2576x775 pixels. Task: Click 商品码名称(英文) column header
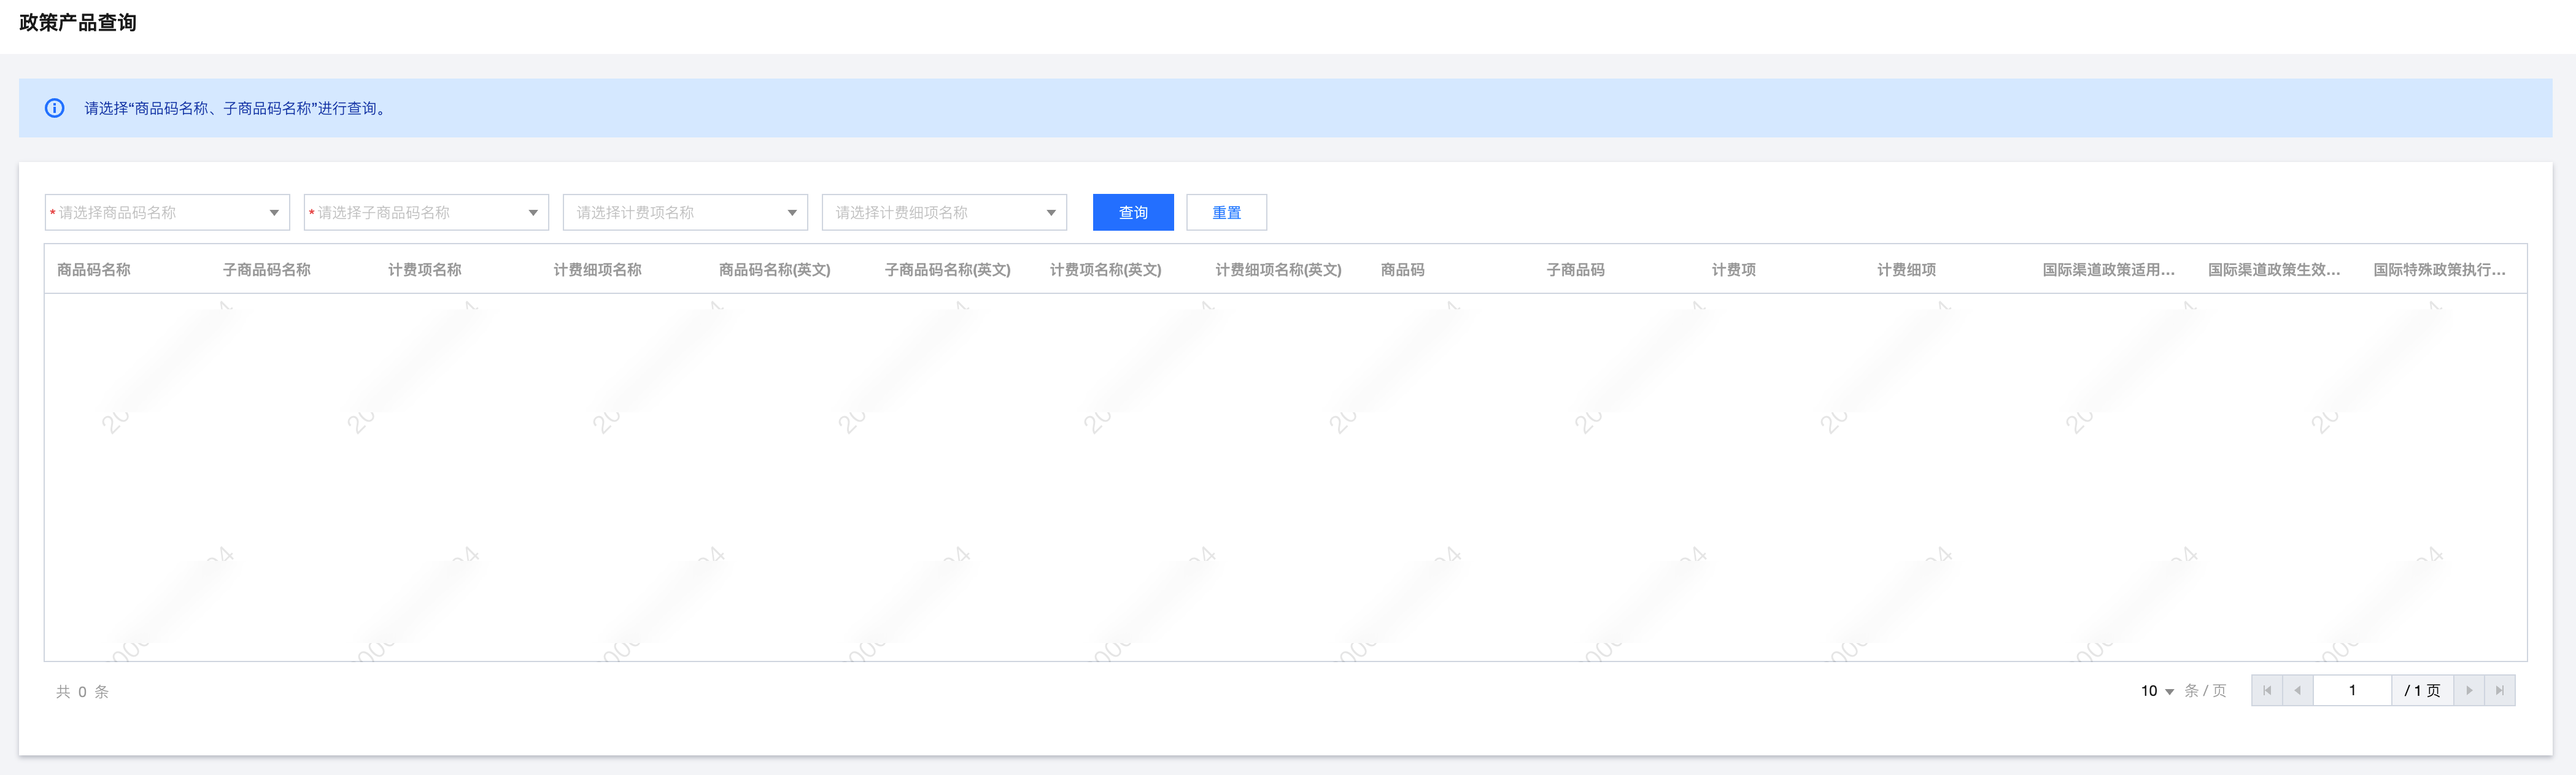[x=774, y=270]
